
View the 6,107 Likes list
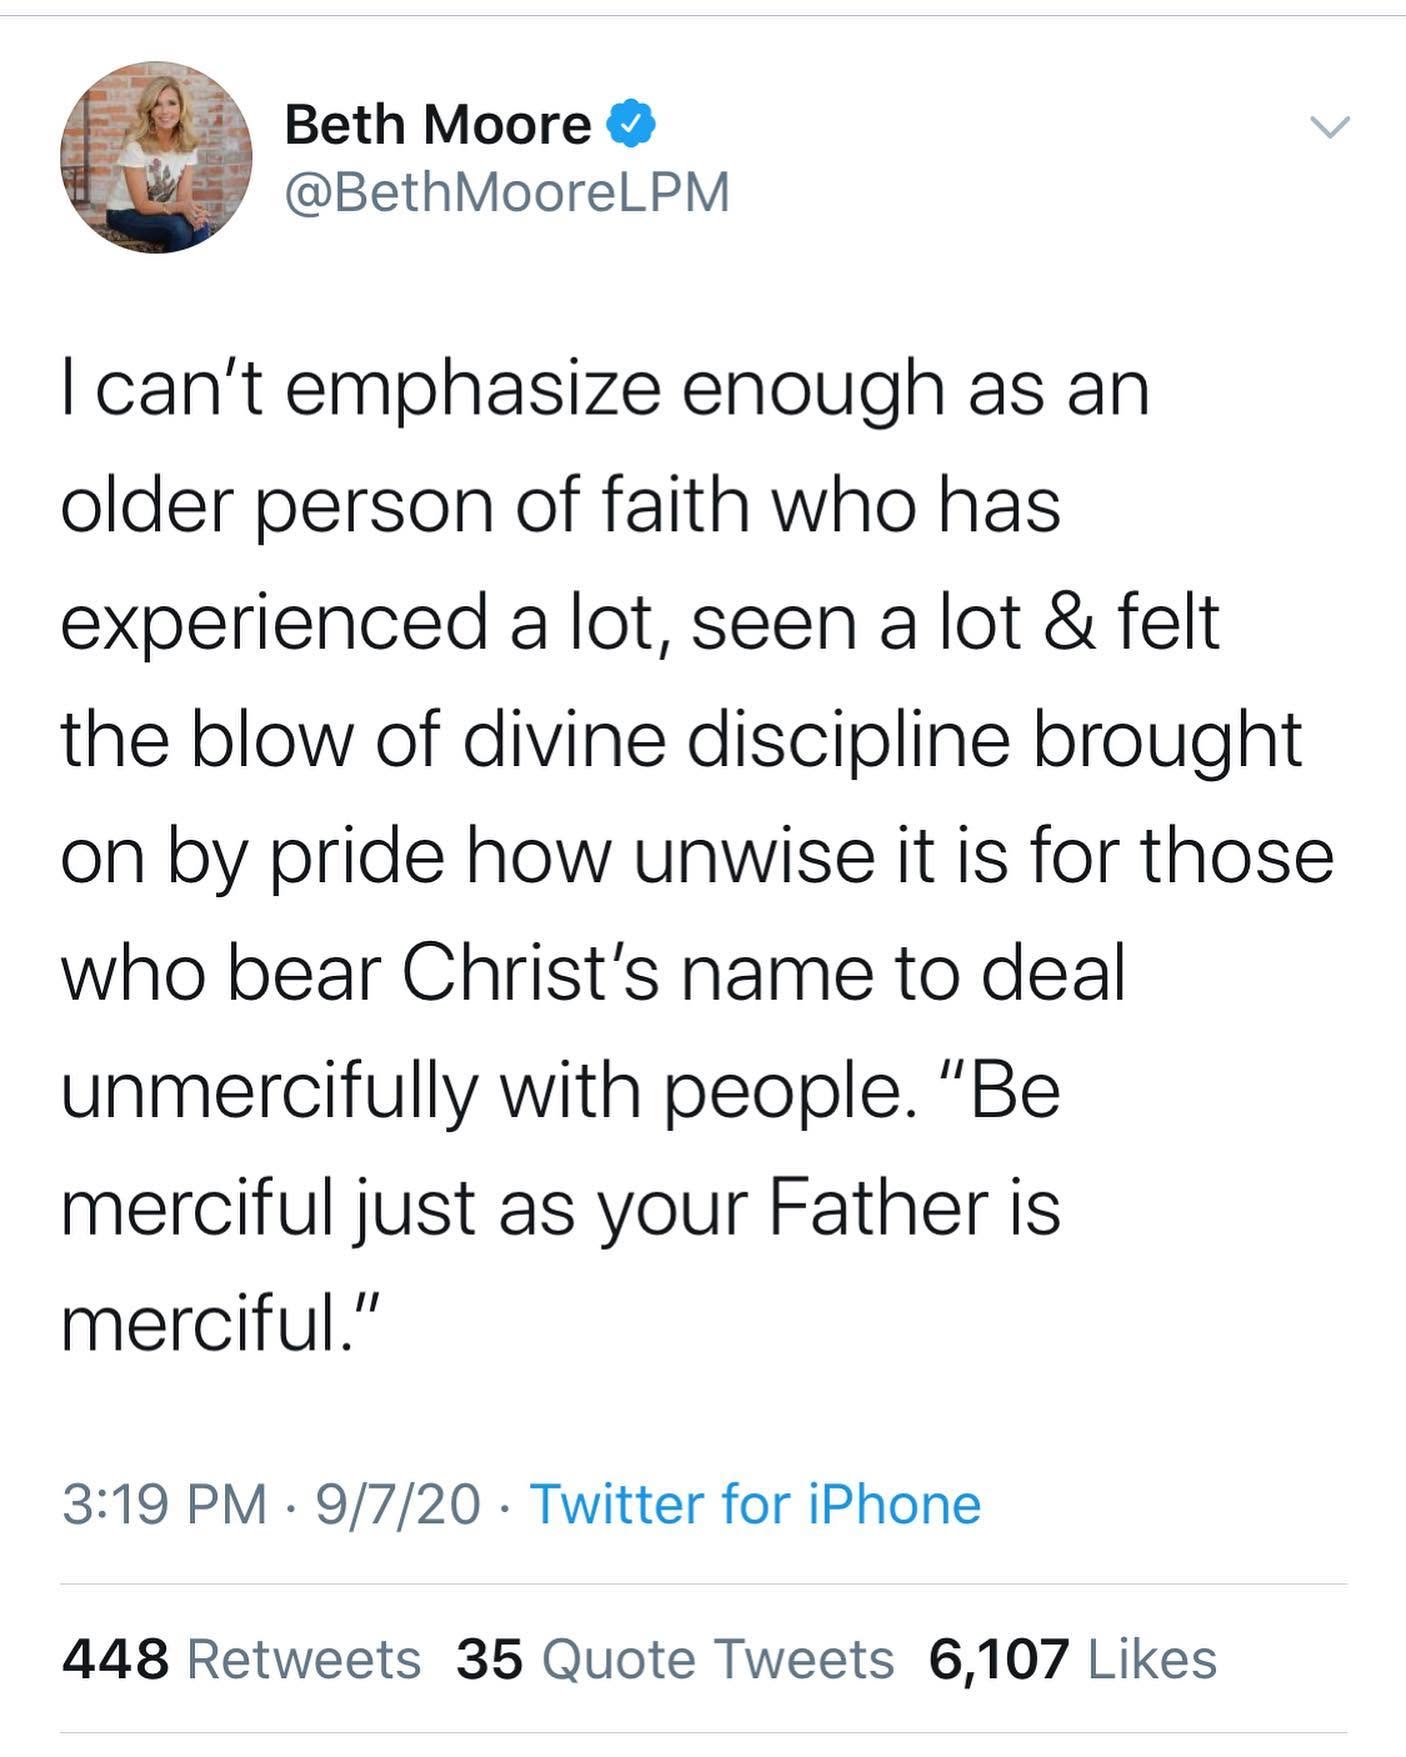pos(1073,1659)
